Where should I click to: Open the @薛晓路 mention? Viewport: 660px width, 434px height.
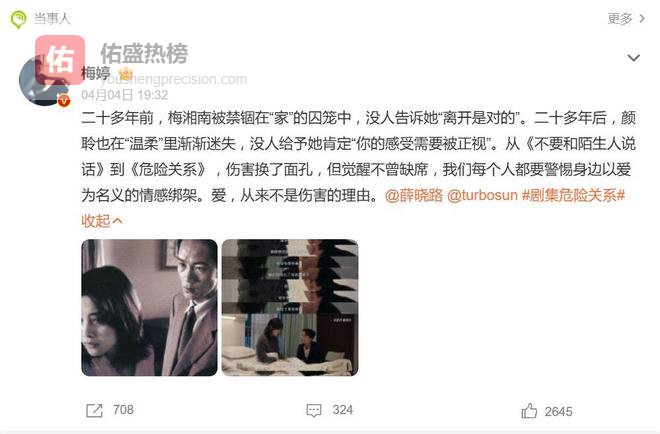[414, 195]
